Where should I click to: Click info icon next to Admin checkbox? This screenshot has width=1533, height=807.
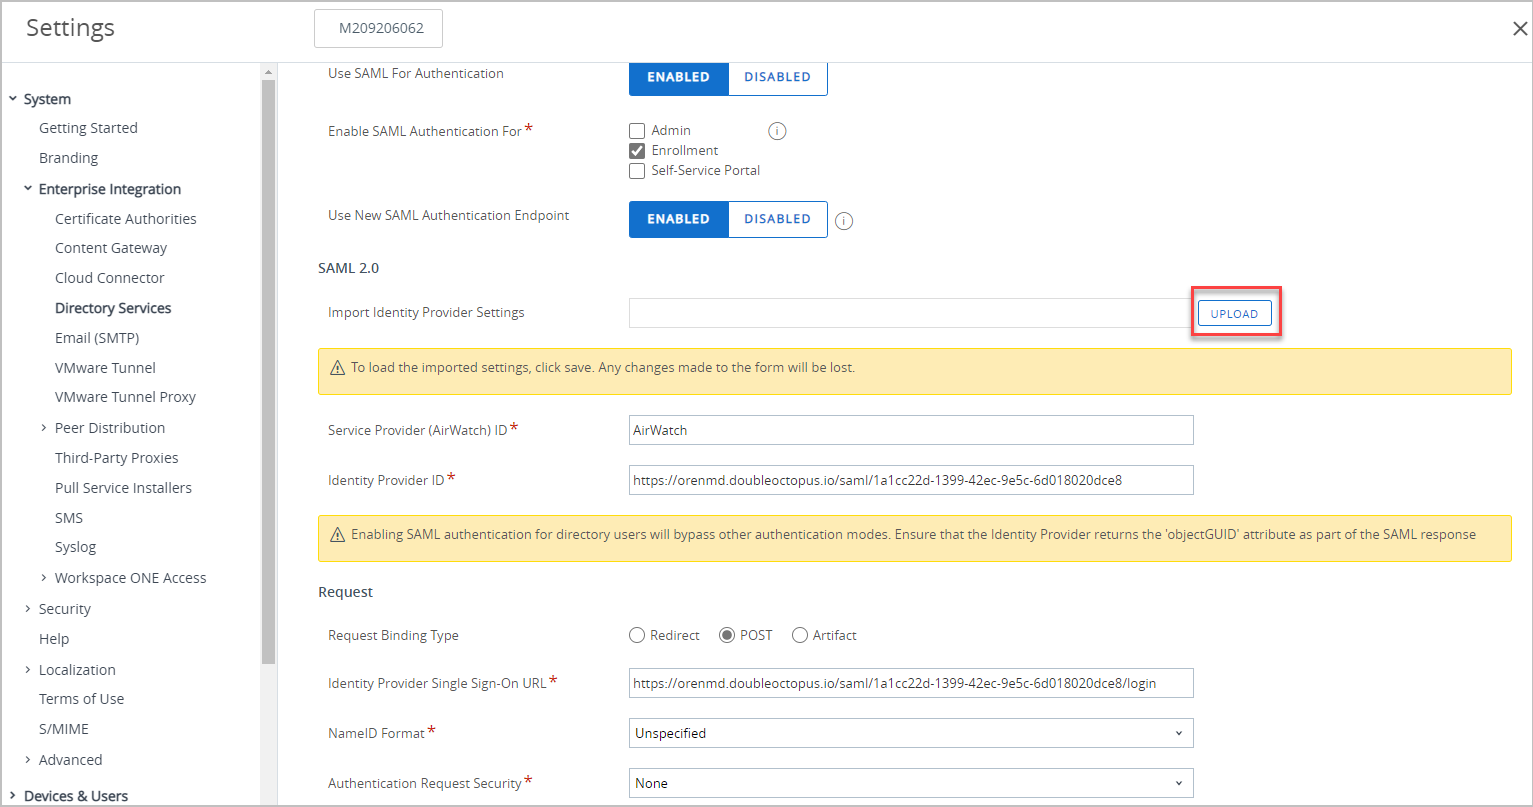[x=777, y=131]
